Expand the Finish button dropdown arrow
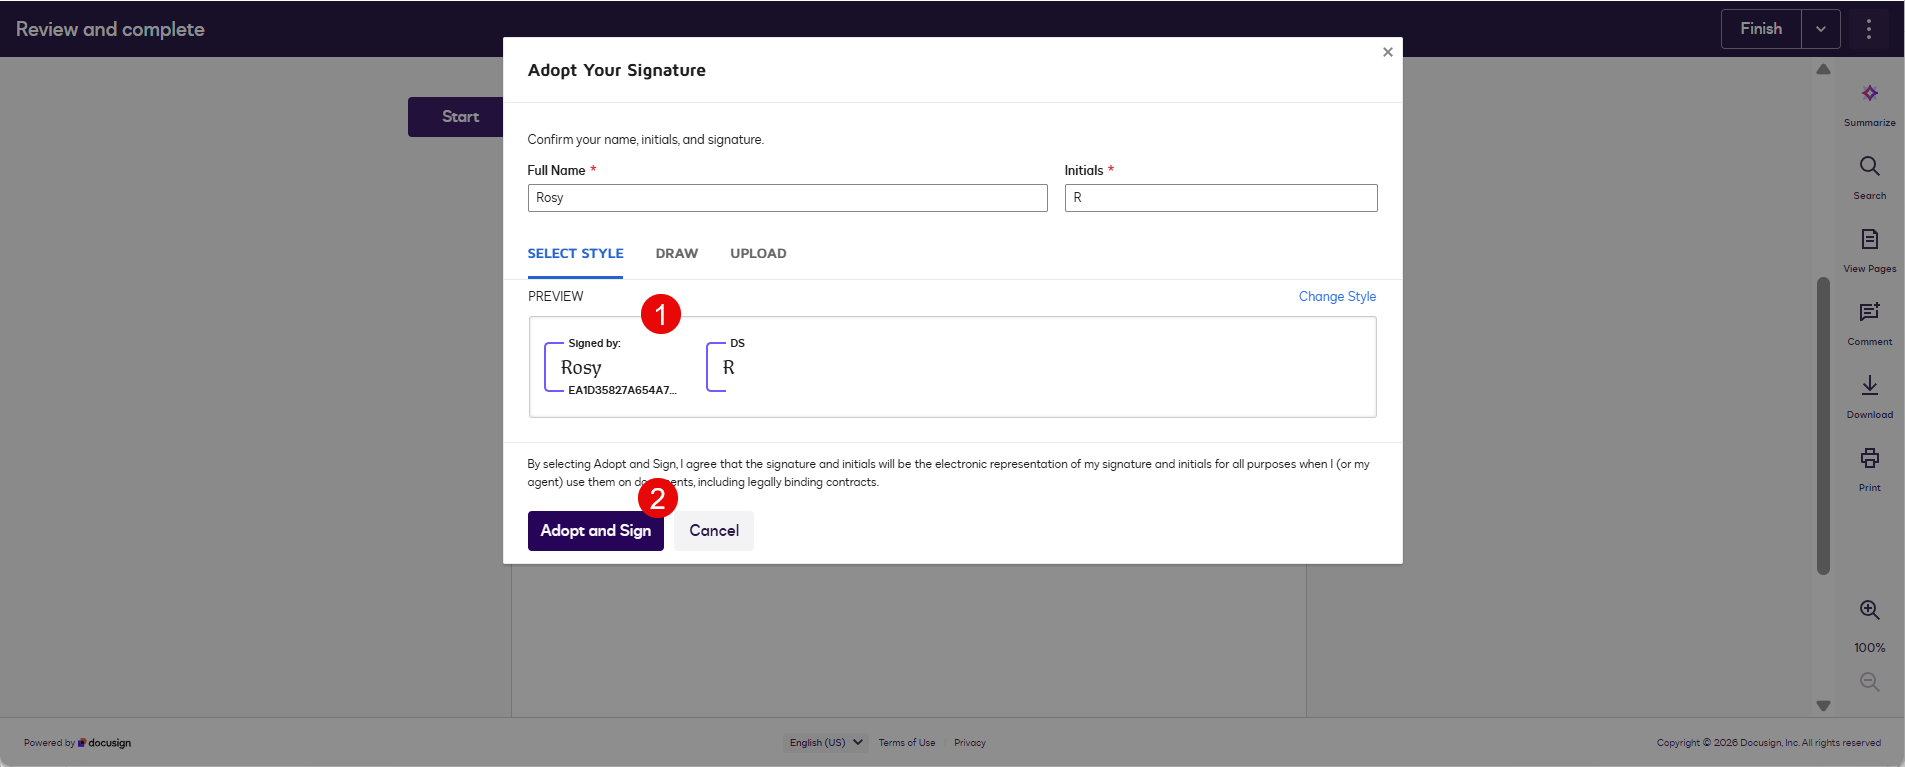Screen dimensions: 1905x767 point(1820,29)
